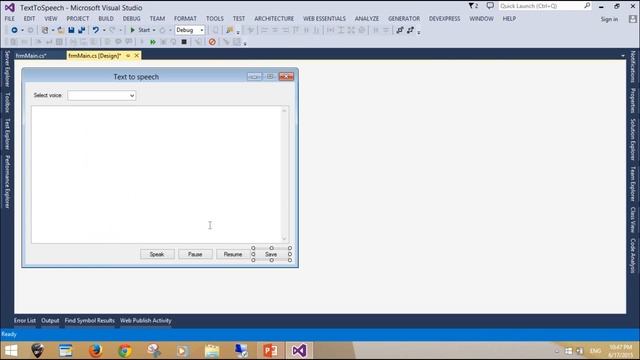
Task: Click the Windows Start button
Action: (11, 351)
